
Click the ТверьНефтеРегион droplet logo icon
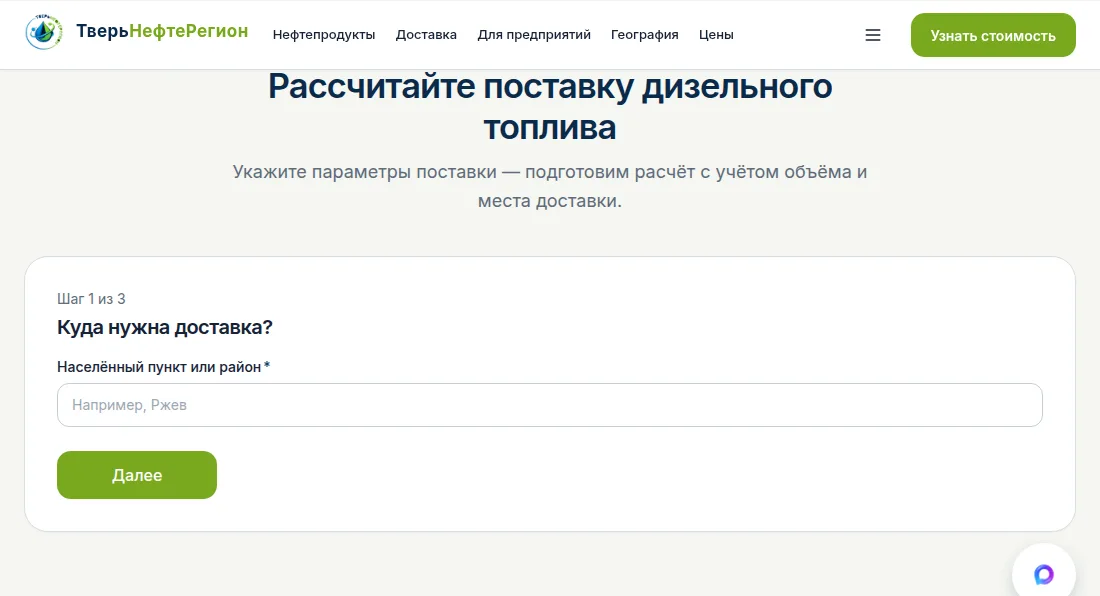(x=43, y=32)
